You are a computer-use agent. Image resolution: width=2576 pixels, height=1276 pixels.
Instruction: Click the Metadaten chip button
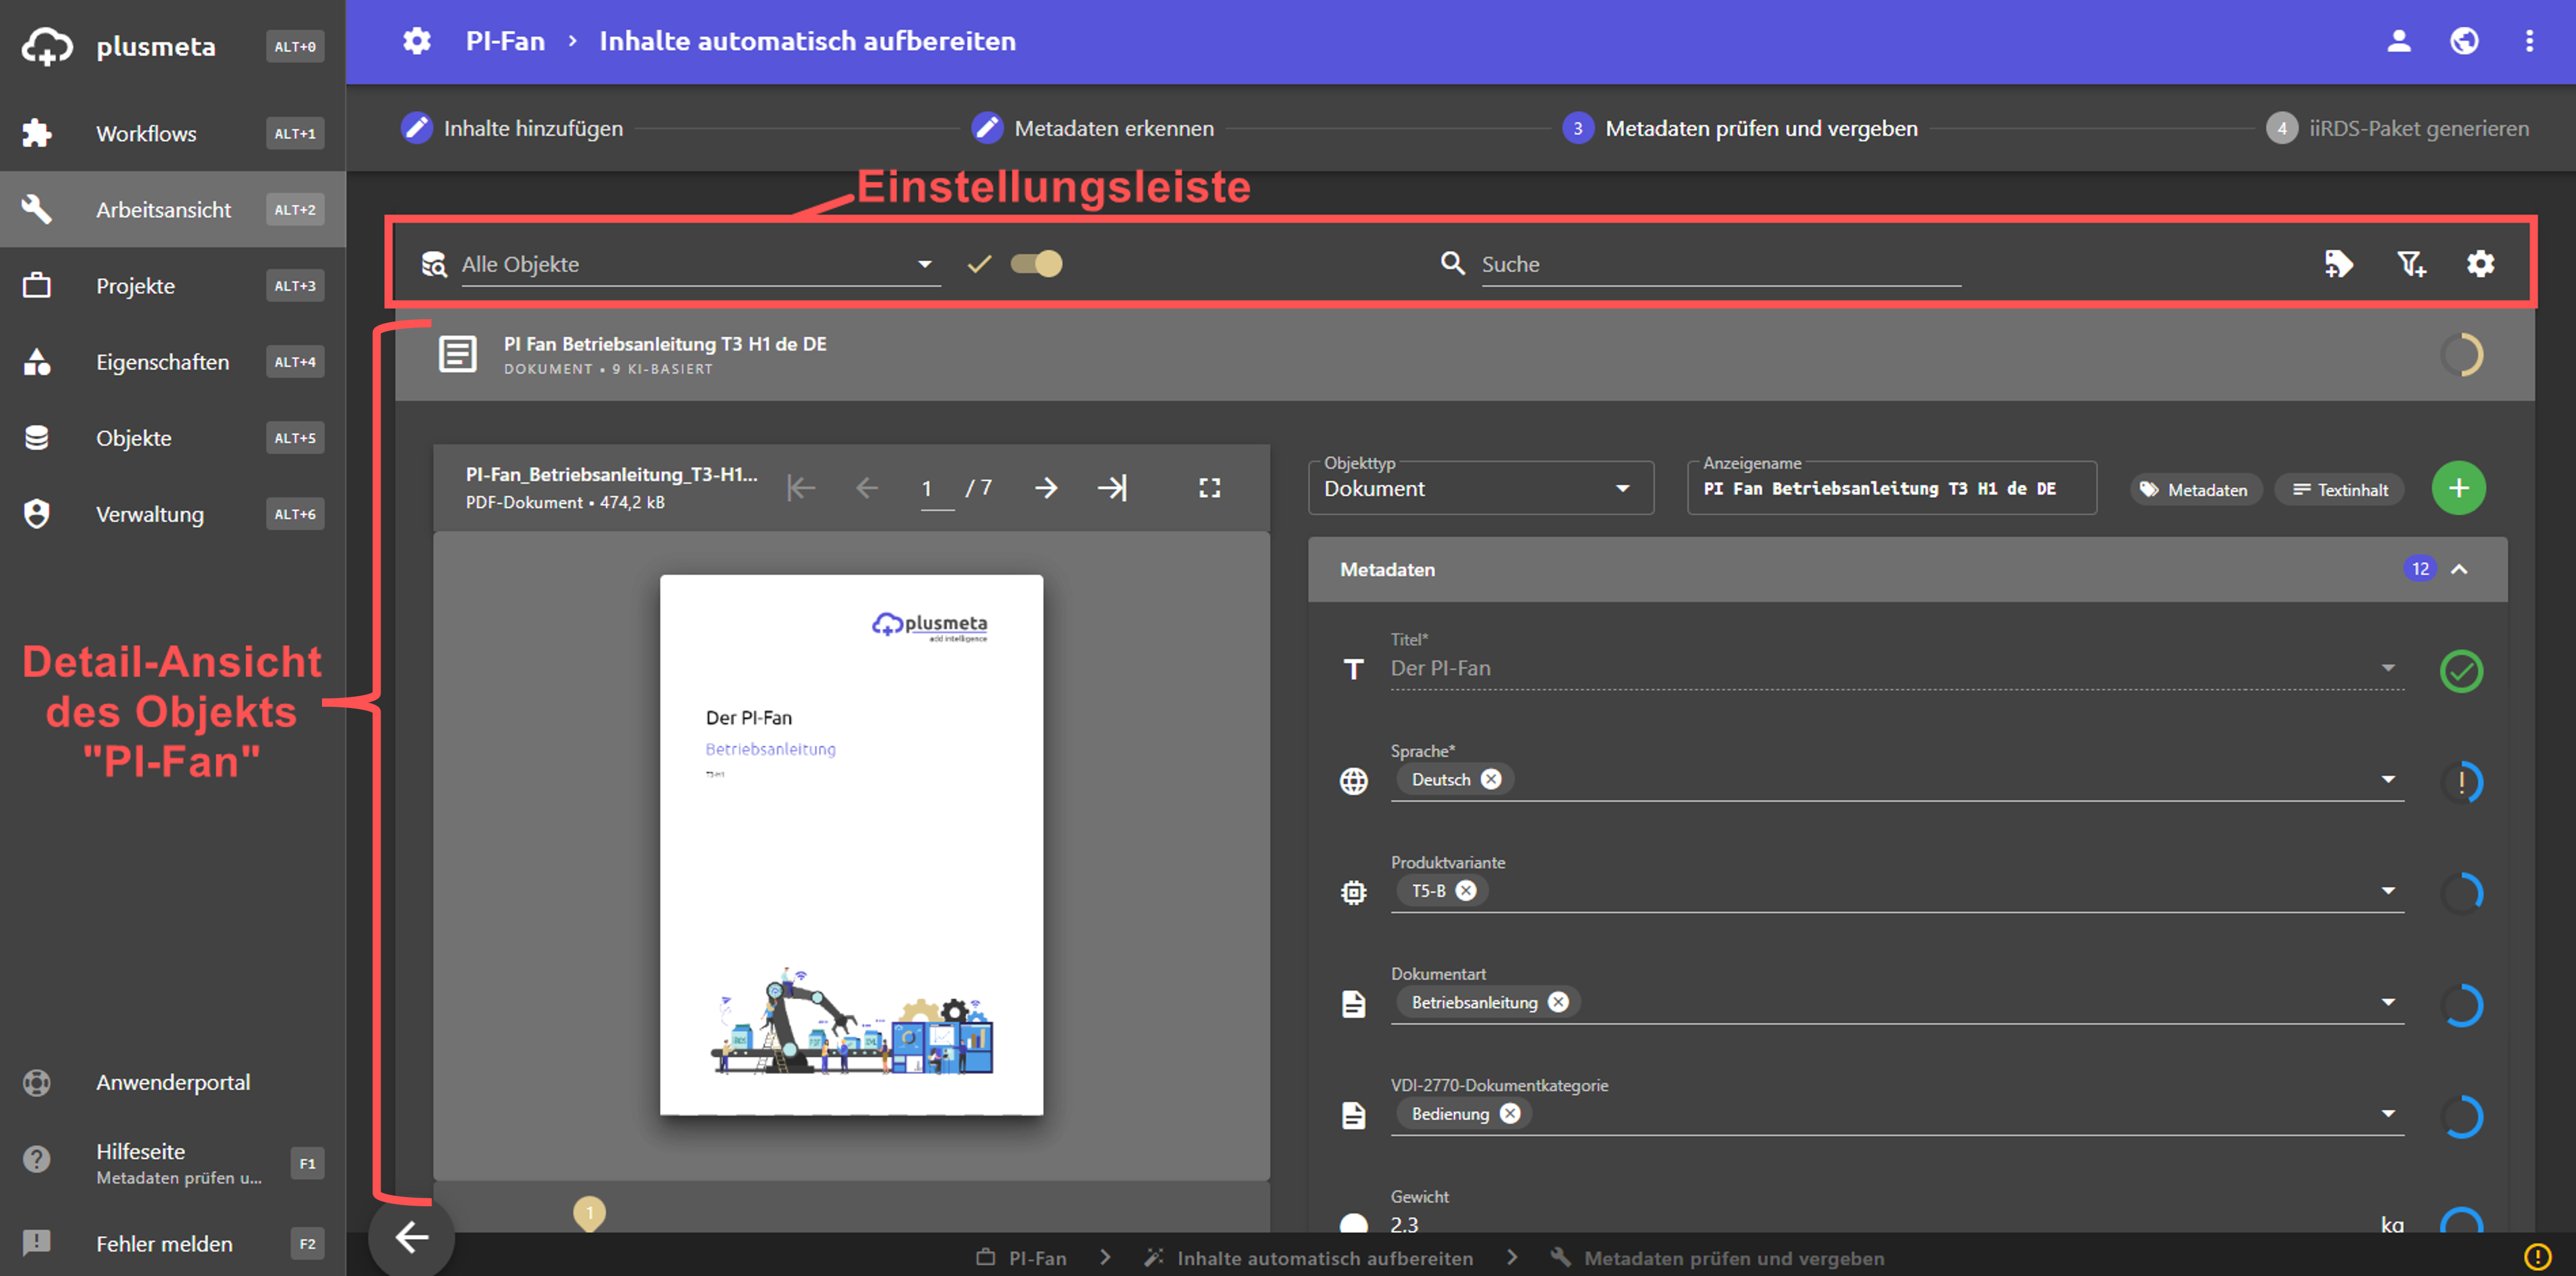[x=2195, y=490]
